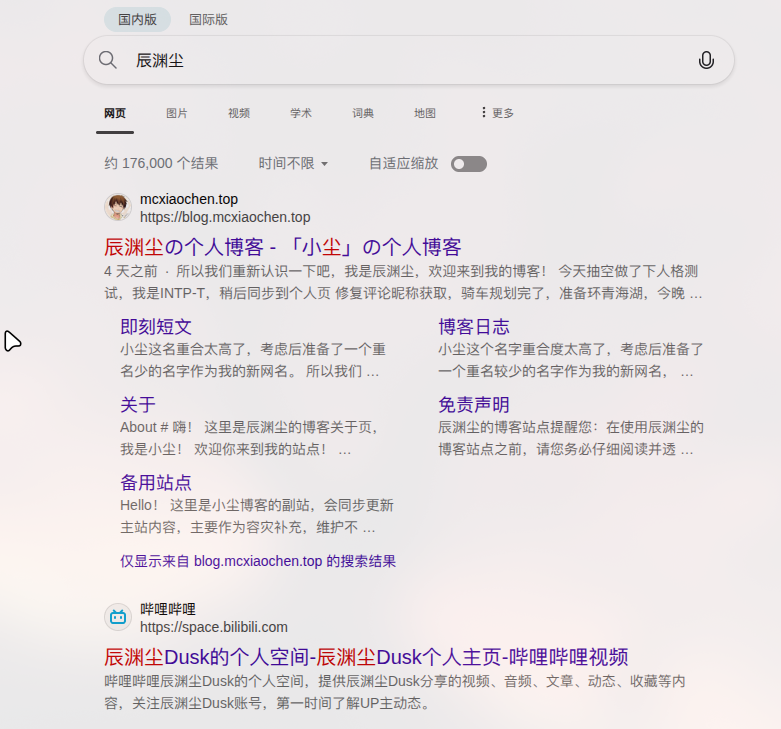The height and width of the screenshot is (729, 781).
Task: Click the mcxiaochen.top site name
Action: 189,199
